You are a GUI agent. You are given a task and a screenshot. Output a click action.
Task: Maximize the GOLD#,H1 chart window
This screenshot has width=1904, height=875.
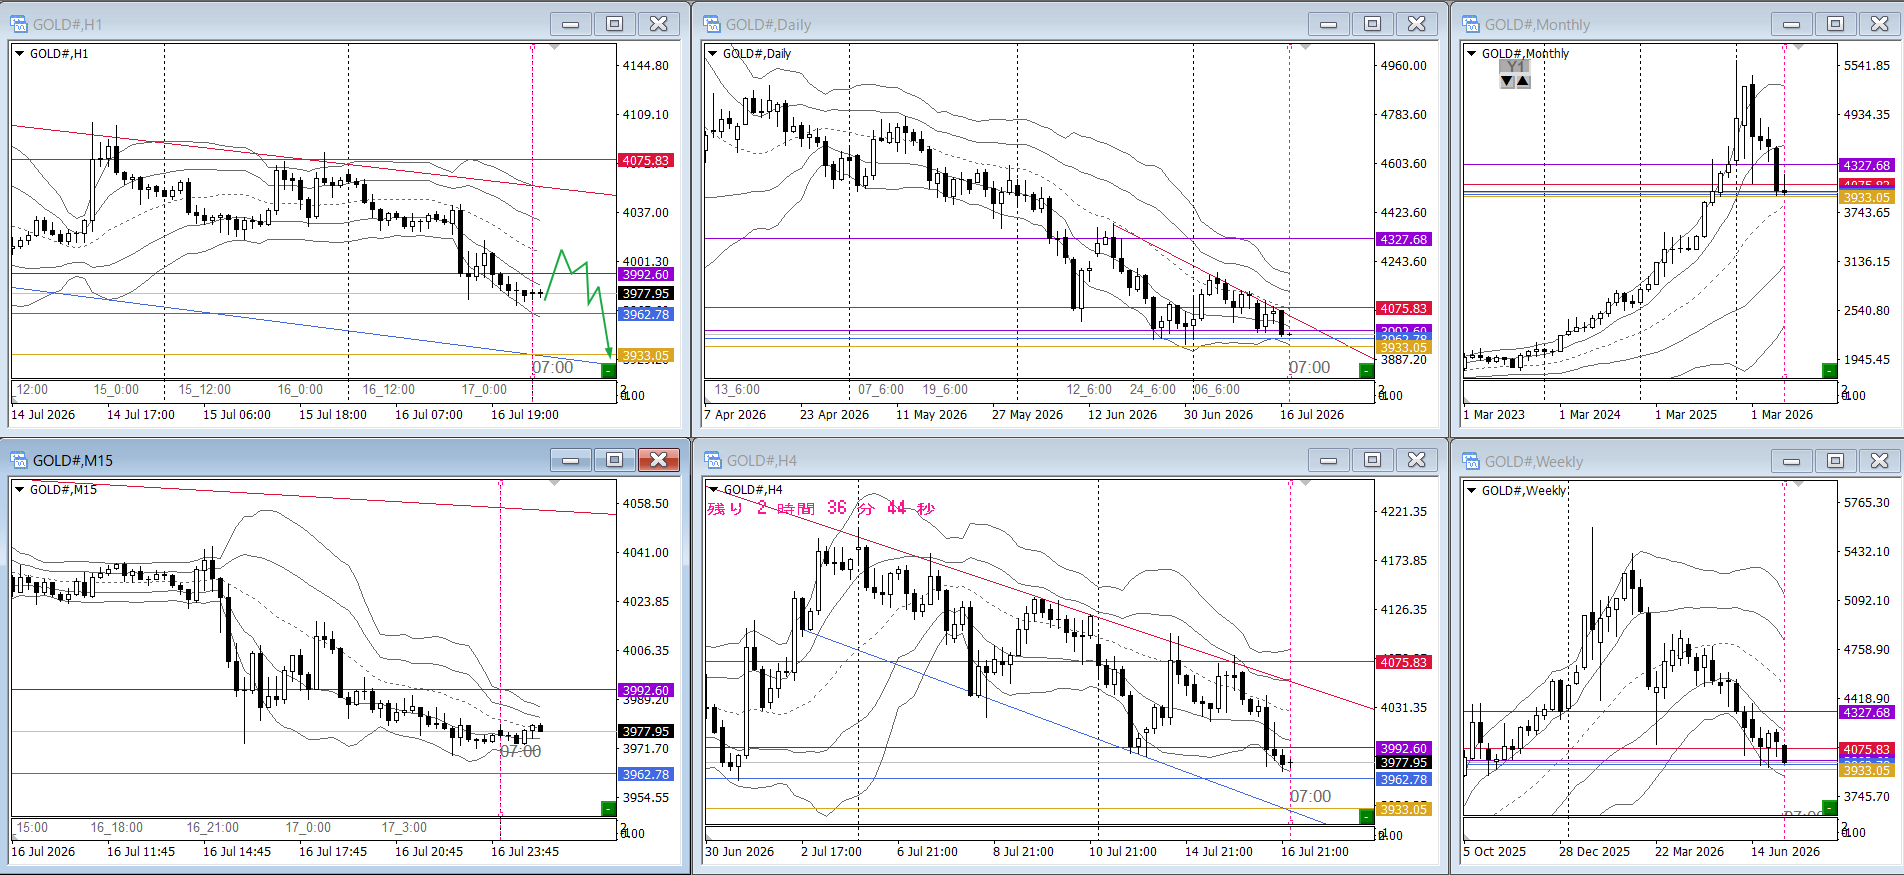pos(615,24)
